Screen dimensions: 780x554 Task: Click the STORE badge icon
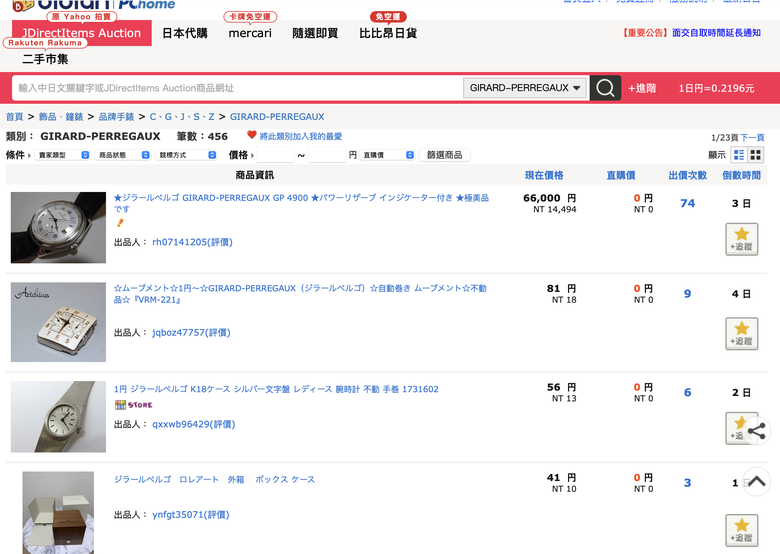click(x=133, y=405)
